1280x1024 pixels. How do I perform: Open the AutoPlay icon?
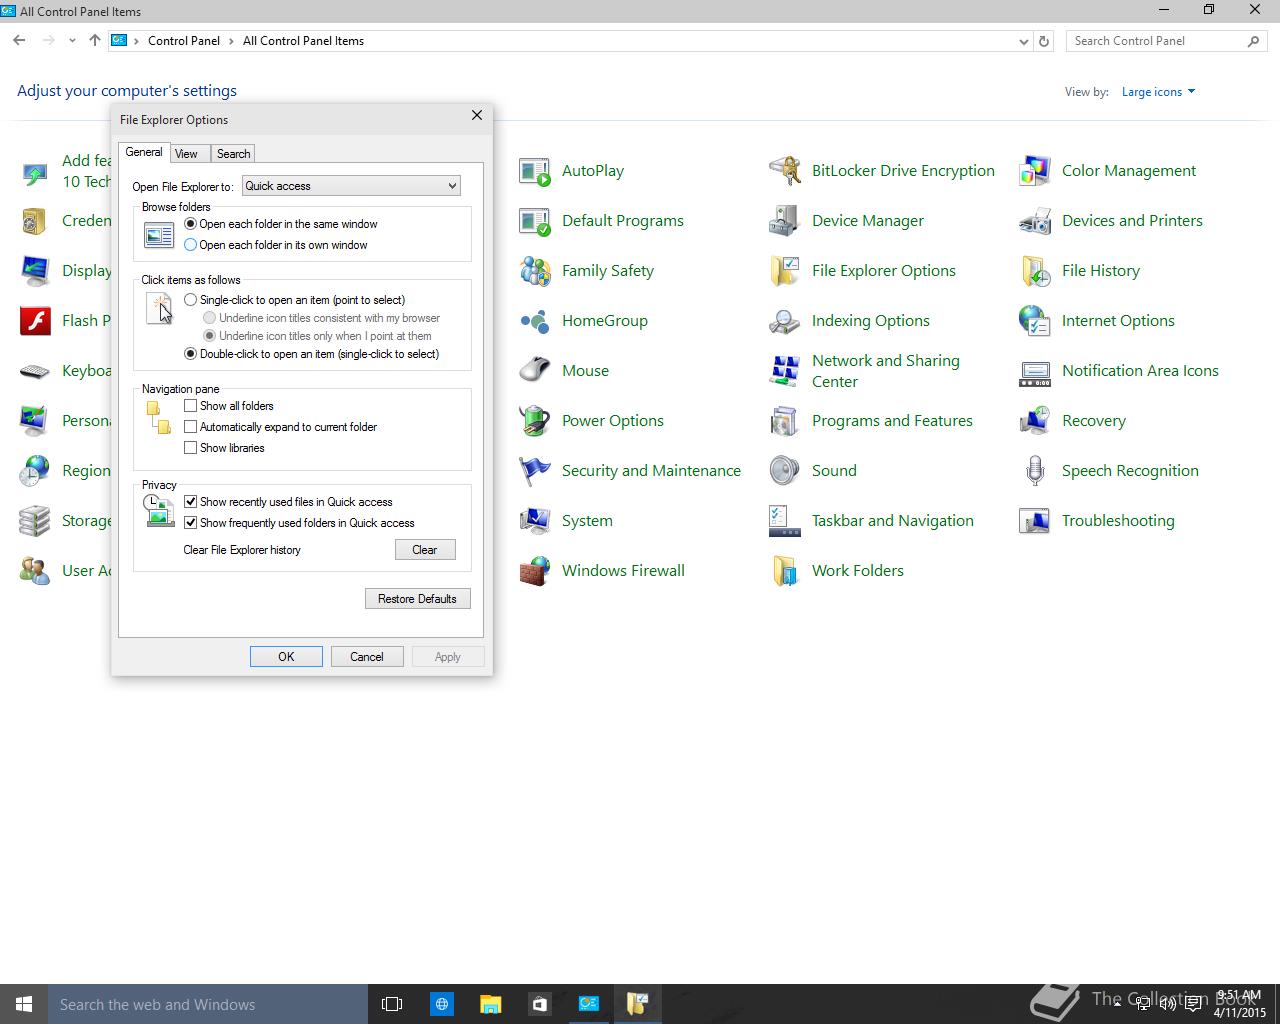click(x=535, y=171)
